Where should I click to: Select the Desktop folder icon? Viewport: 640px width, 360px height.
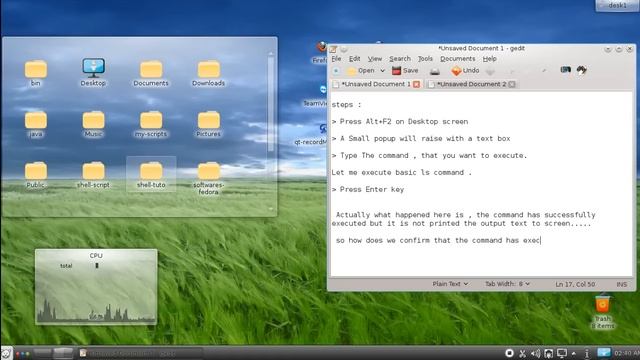(x=93, y=73)
